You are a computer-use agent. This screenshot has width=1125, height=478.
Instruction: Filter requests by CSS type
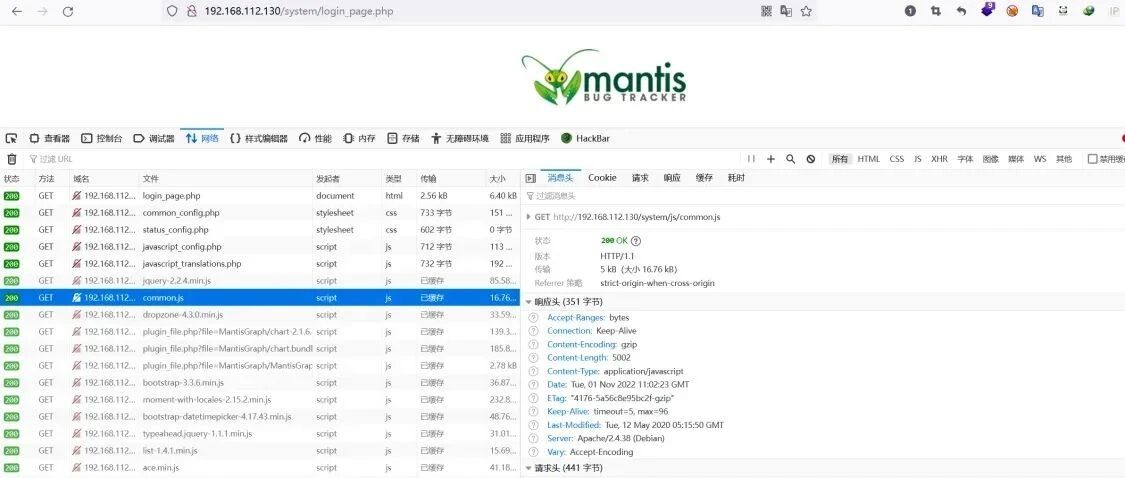pos(897,159)
